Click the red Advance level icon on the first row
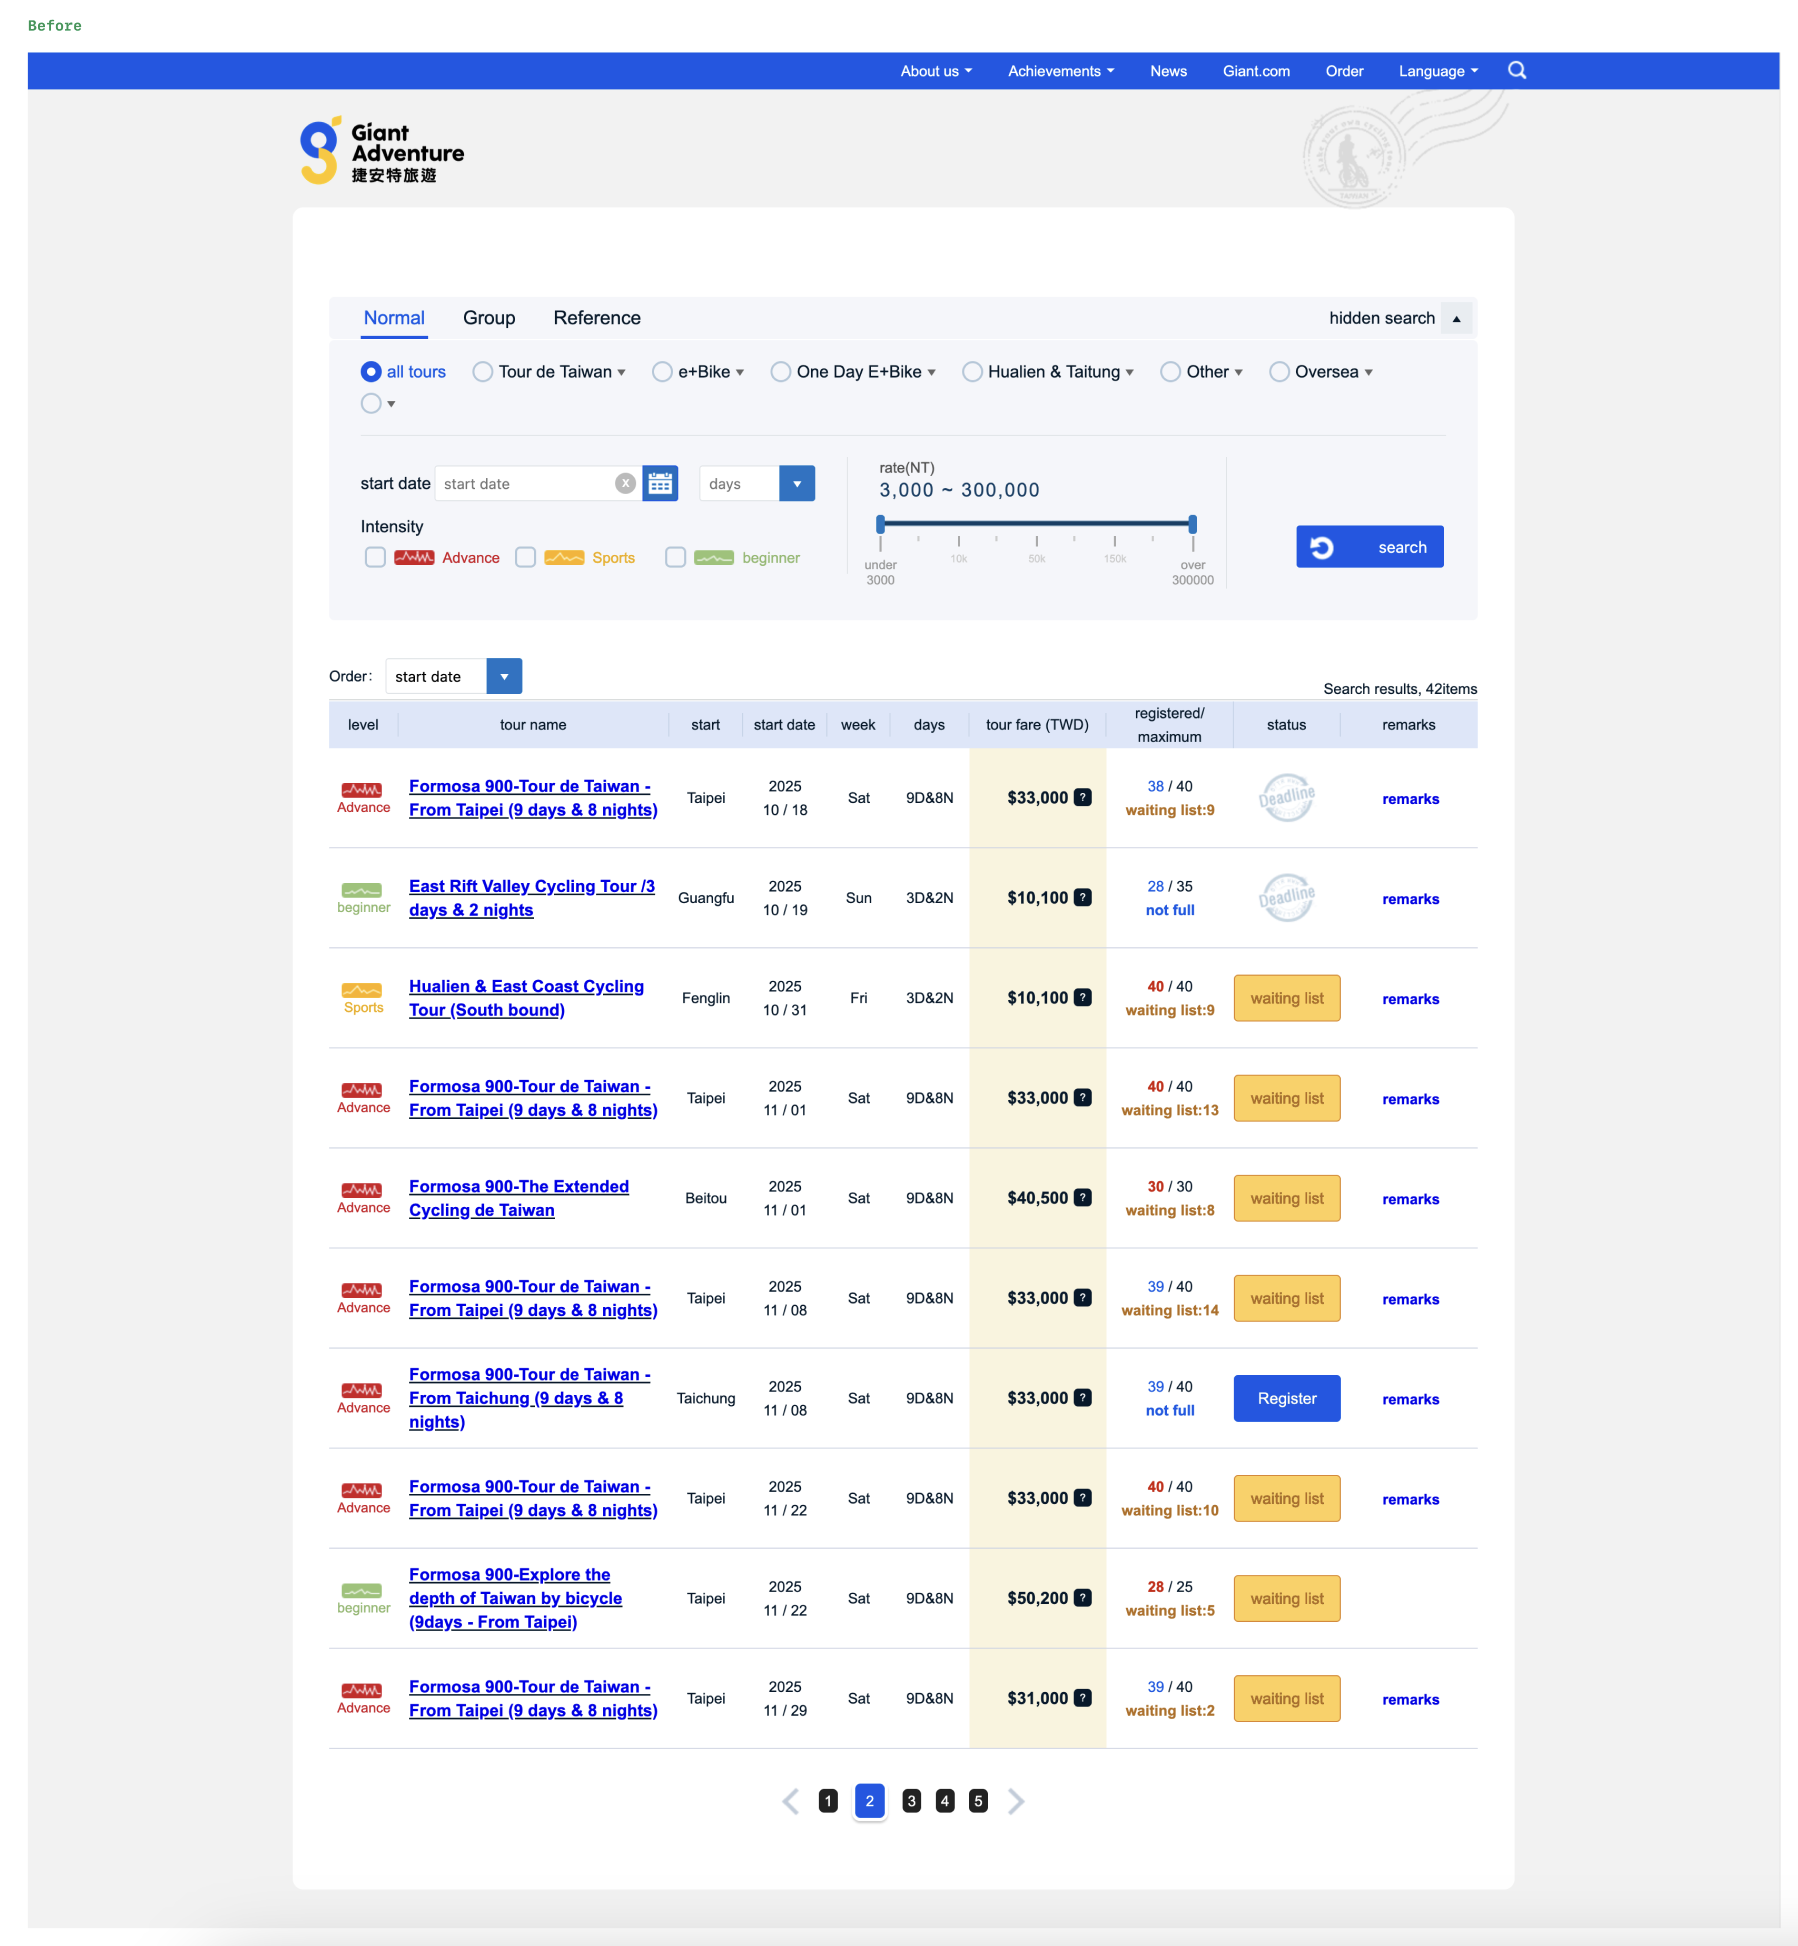The height and width of the screenshot is (1946, 1798). (x=363, y=791)
